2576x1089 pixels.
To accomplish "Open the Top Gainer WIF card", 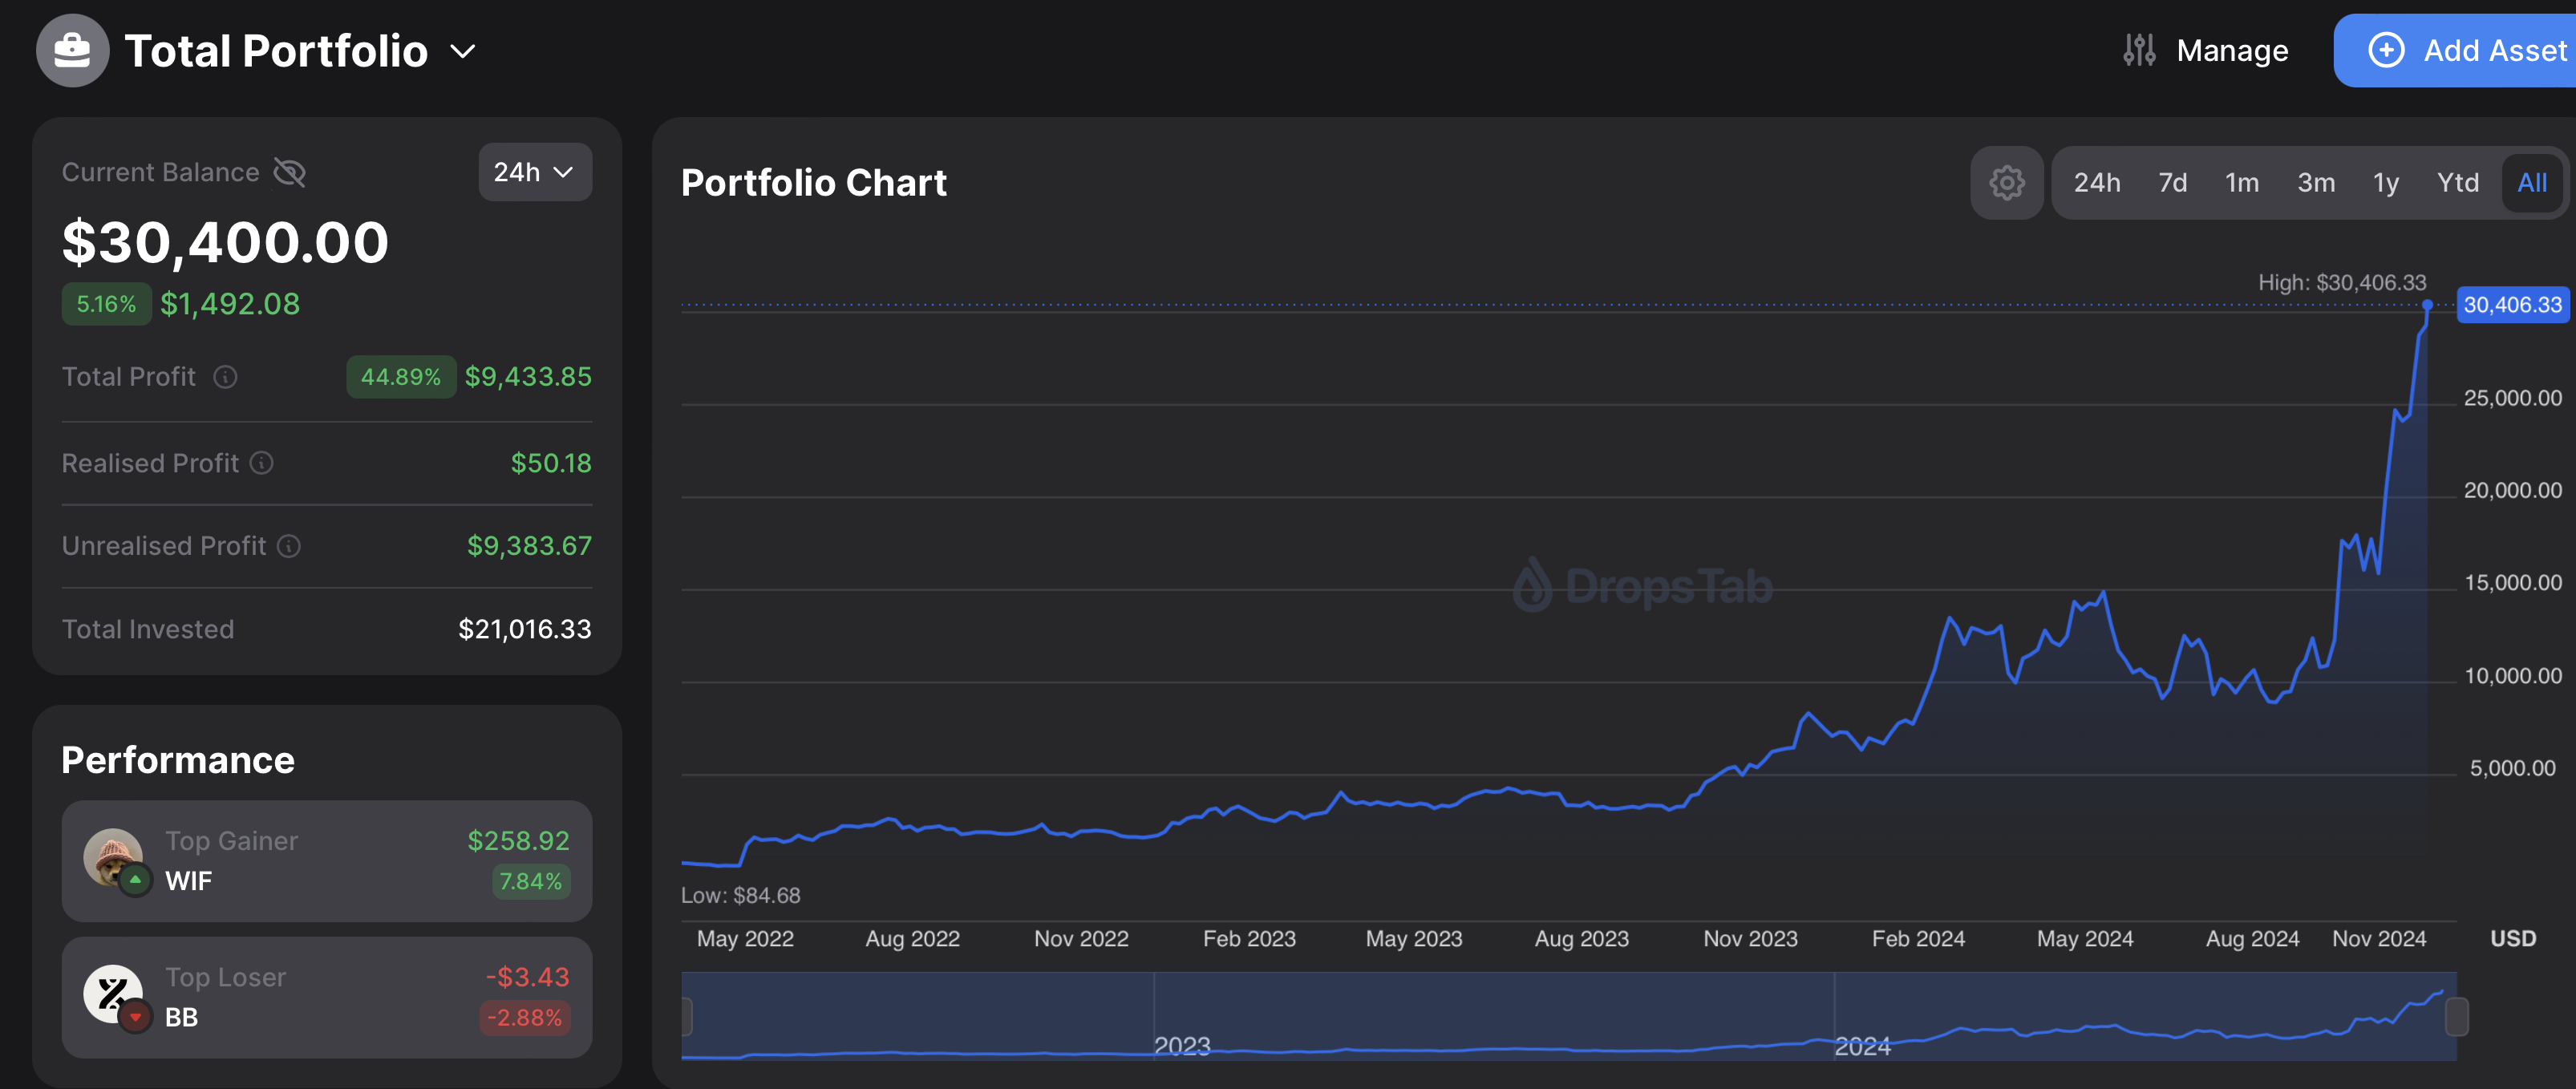I will point(326,861).
